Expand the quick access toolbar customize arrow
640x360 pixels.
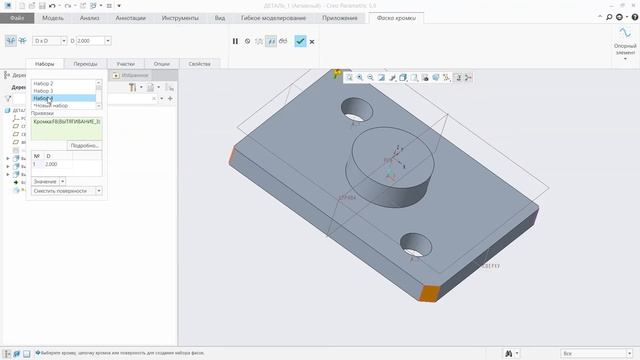click(119, 6)
